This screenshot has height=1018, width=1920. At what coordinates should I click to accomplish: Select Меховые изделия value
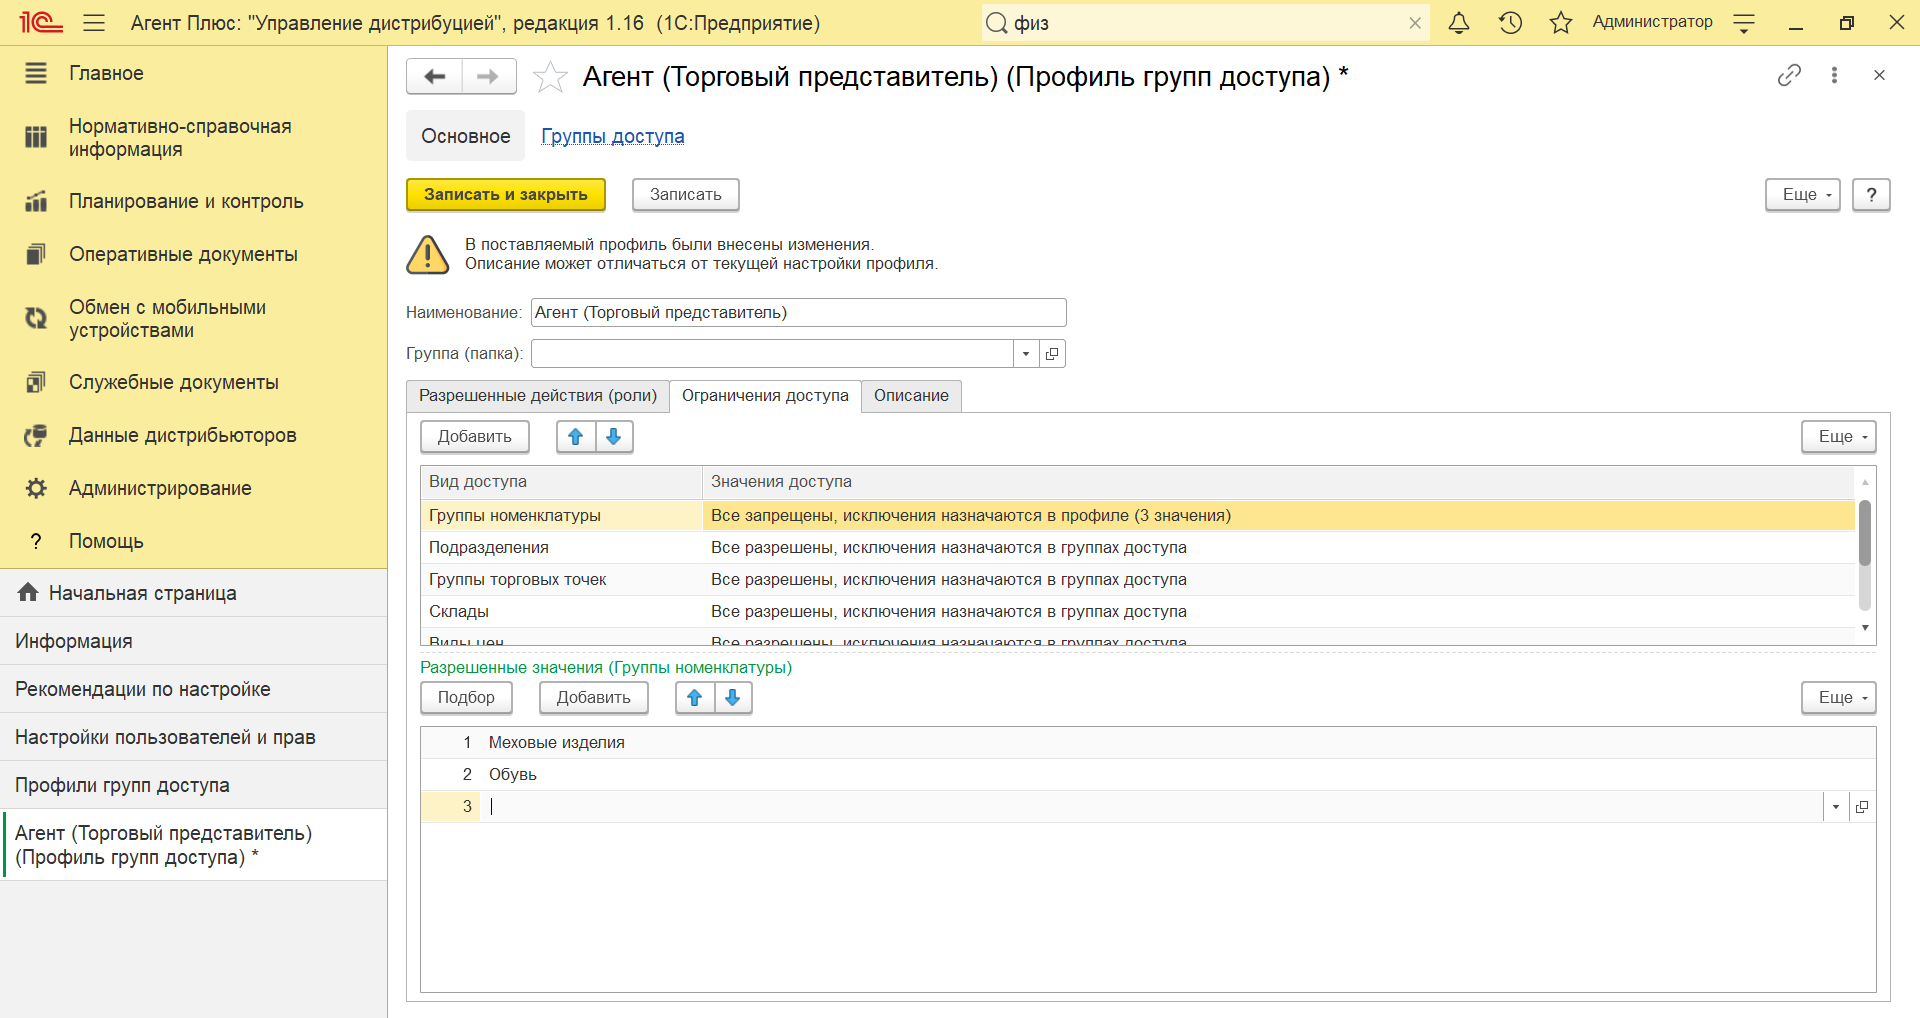pyautogui.click(x=1148, y=743)
